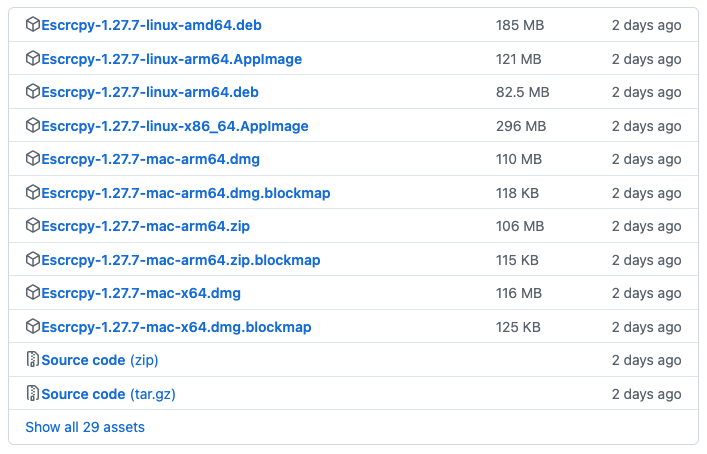
Task: Expand list with Show all 29 assets
Action: click(x=85, y=427)
